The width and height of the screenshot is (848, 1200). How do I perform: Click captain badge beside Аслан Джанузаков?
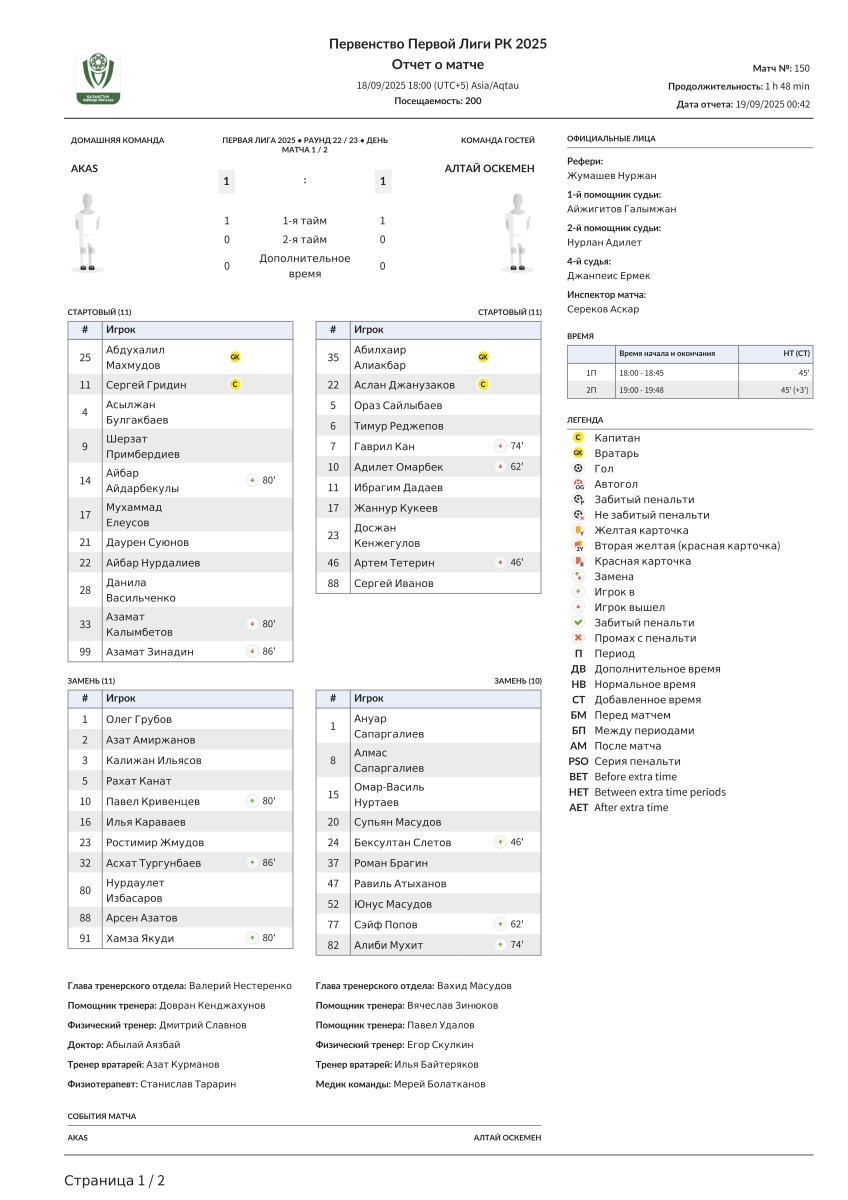[483, 384]
